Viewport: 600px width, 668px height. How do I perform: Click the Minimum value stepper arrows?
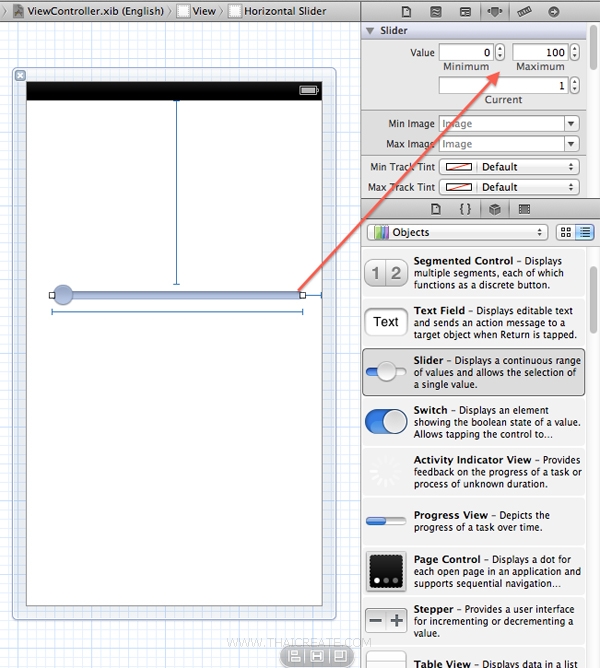500,52
